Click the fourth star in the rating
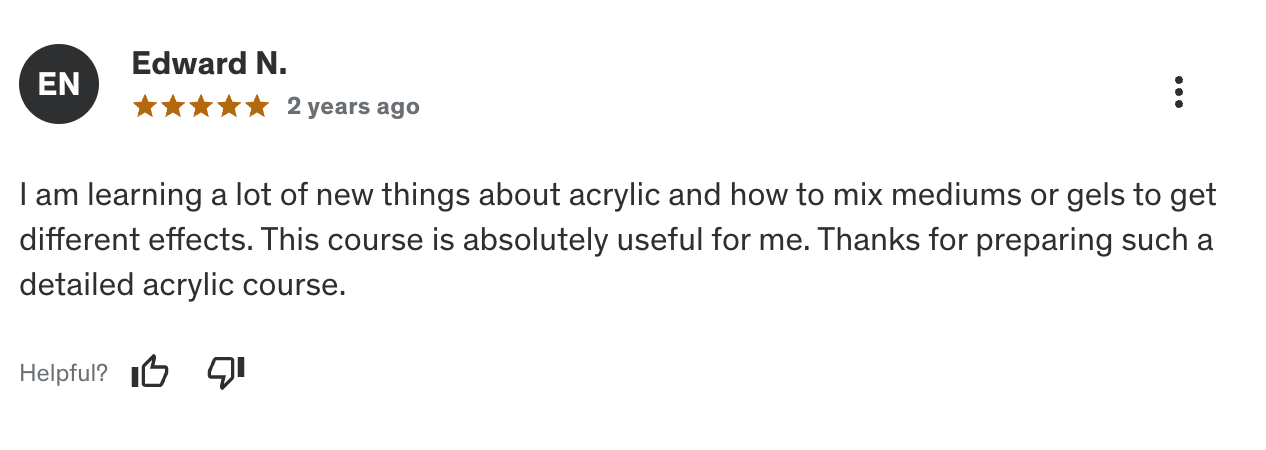This screenshot has height=450, width=1266. click(229, 106)
